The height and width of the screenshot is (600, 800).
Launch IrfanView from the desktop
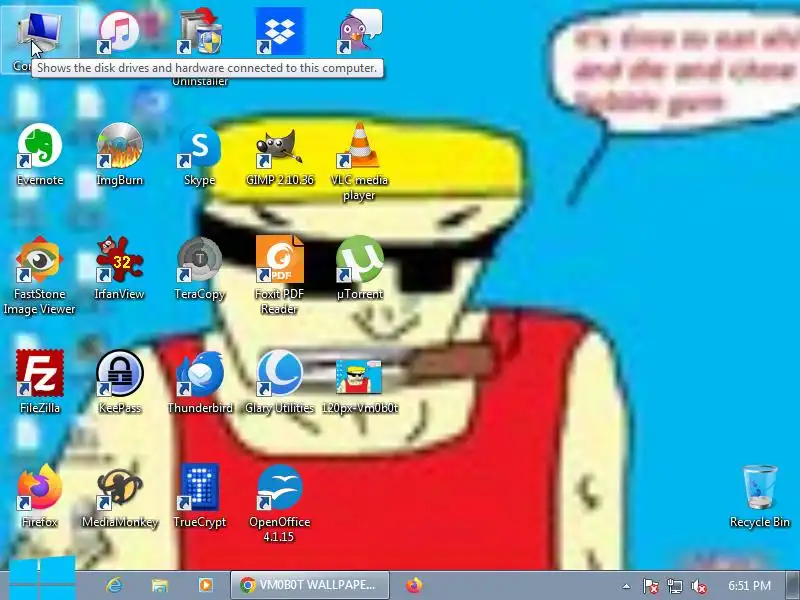(x=119, y=269)
